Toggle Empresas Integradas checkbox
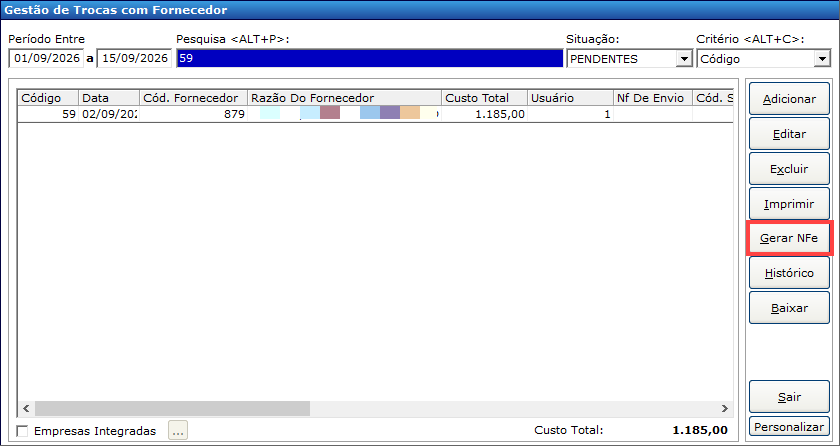Viewport: 840px width, 446px height. (x=22, y=431)
